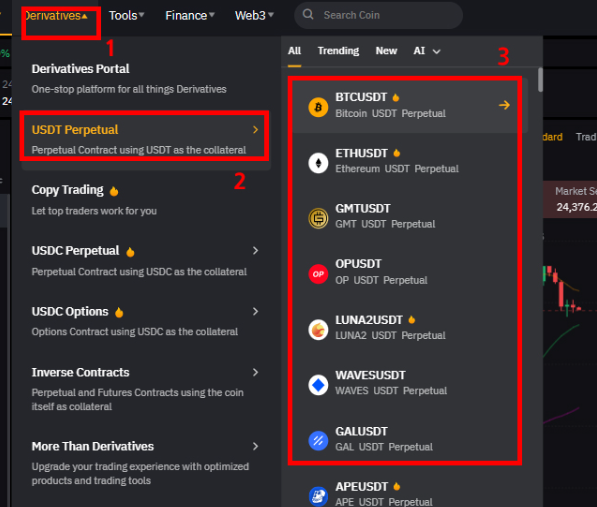Click the GMT coin icon

pyautogui.click(x=318, y=218)
